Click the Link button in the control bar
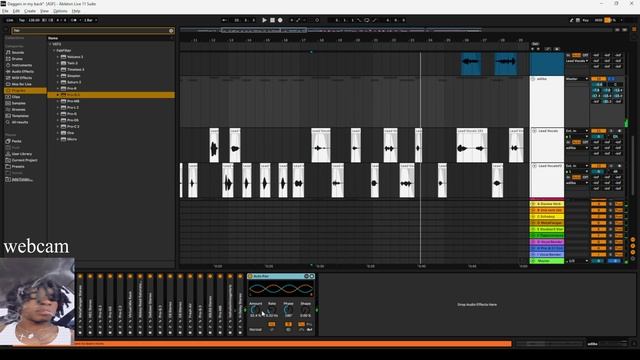The width and height of the screenshot is (640, 360). (10, 20)
